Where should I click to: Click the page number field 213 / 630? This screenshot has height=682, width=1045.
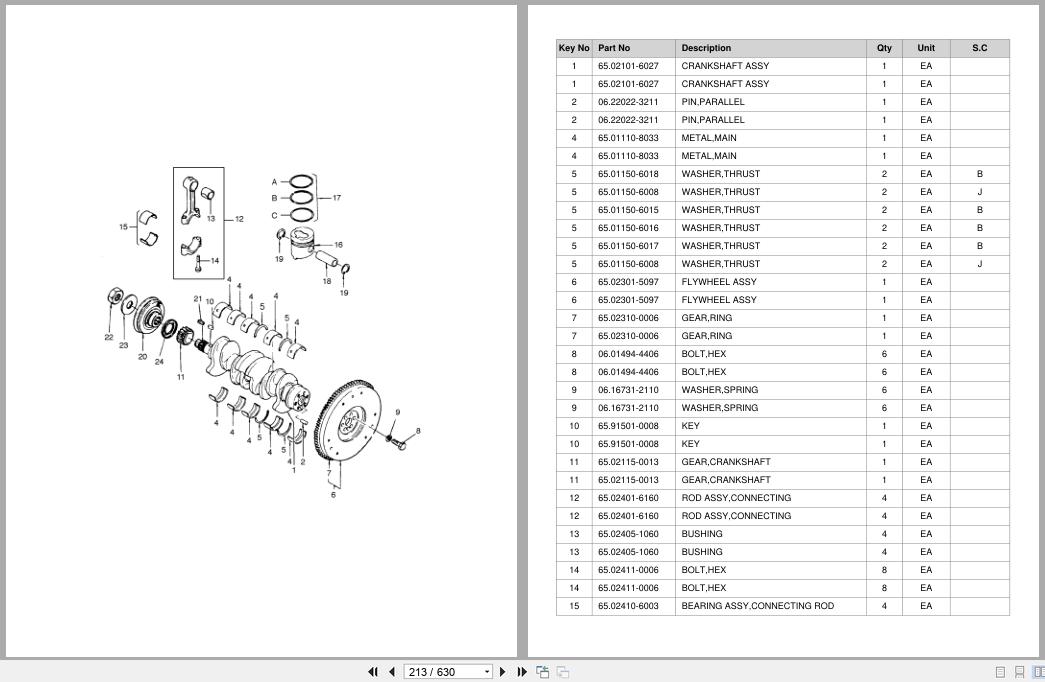pos(443,672)
